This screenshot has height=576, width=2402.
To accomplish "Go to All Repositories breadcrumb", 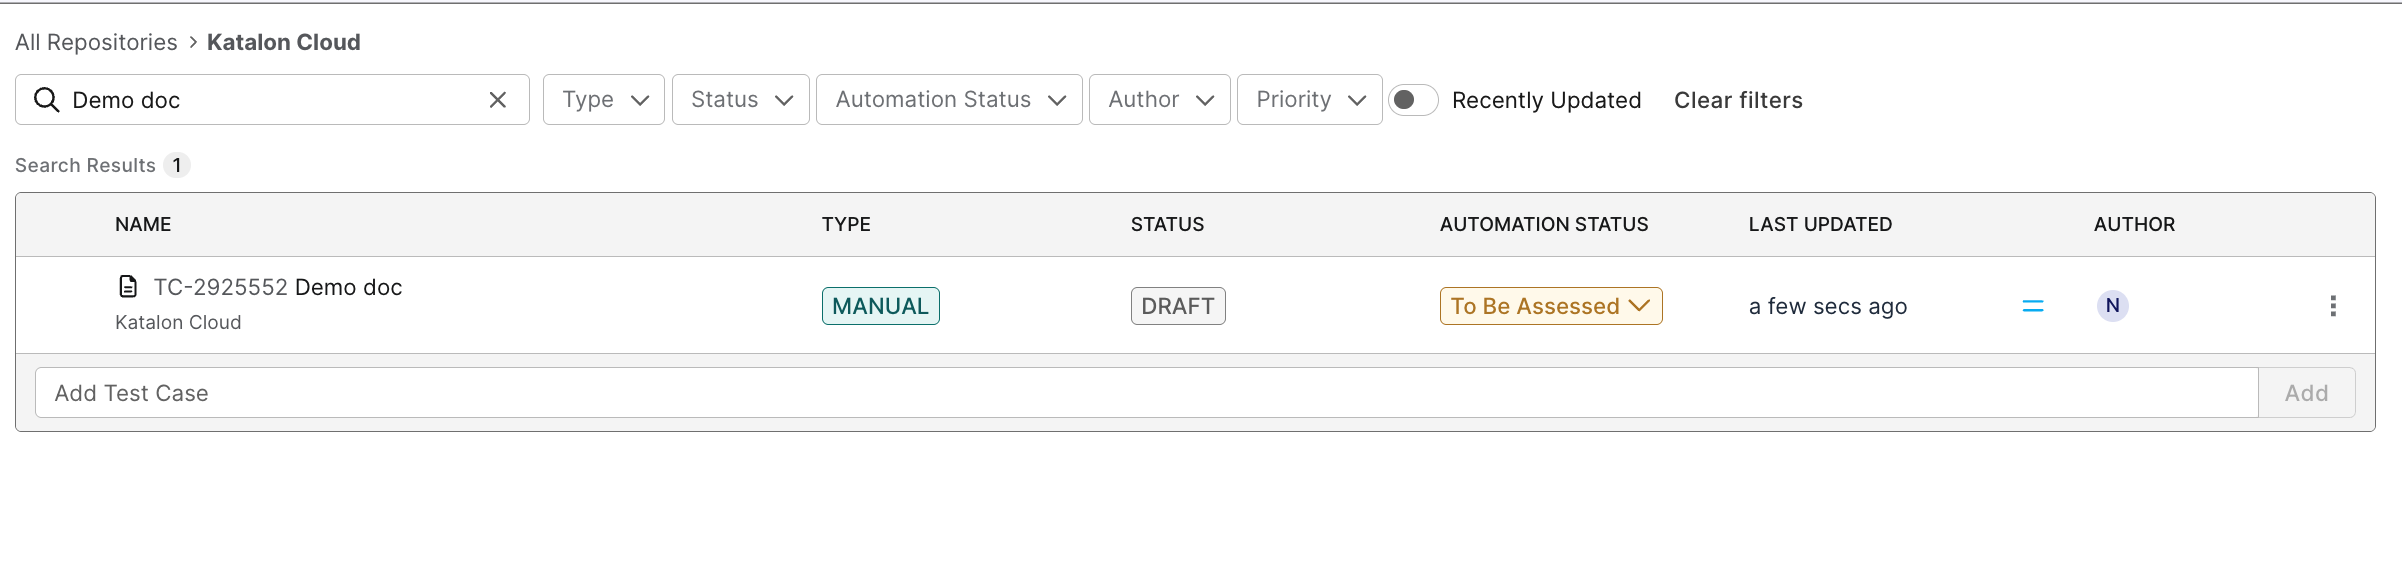I will (x=96, y=42).
